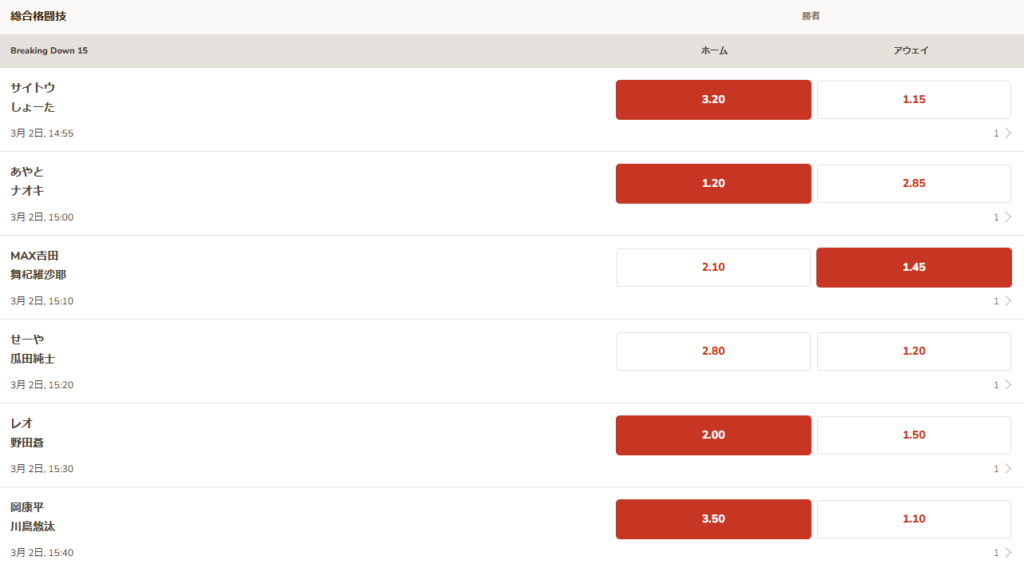
Task: Expand more markets for サイトウ vs しょーた
Action: (x=1002, y=133)
